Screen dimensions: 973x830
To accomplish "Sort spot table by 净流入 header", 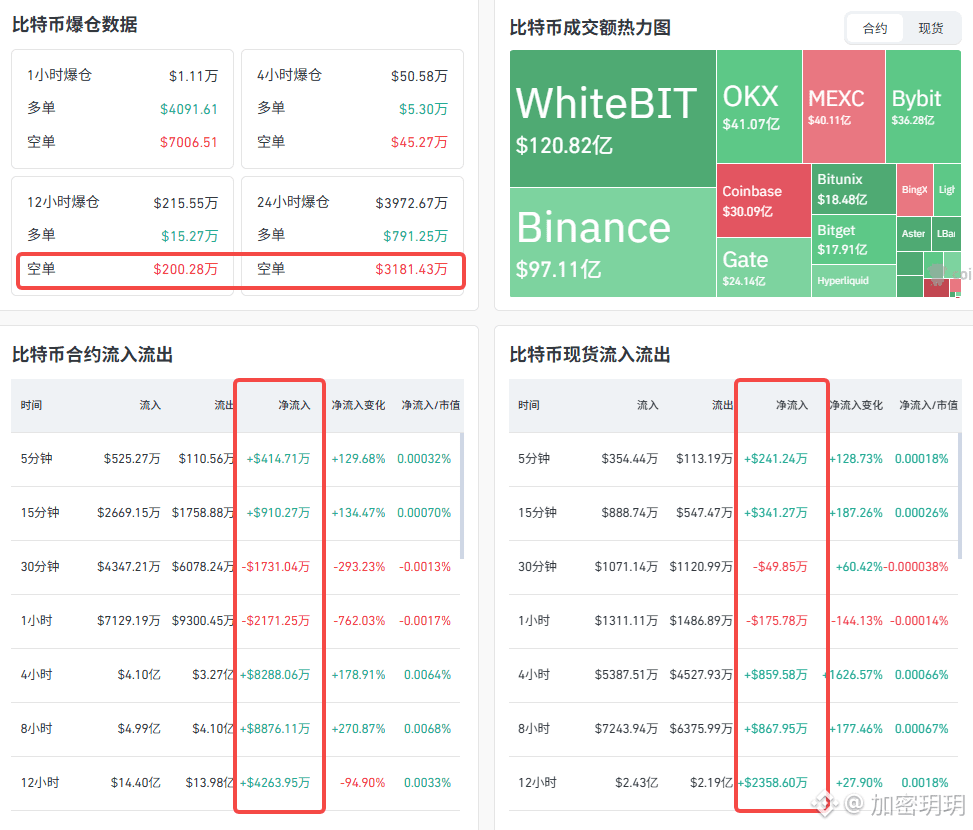I will pyautogui.click(x=792, y=405).
